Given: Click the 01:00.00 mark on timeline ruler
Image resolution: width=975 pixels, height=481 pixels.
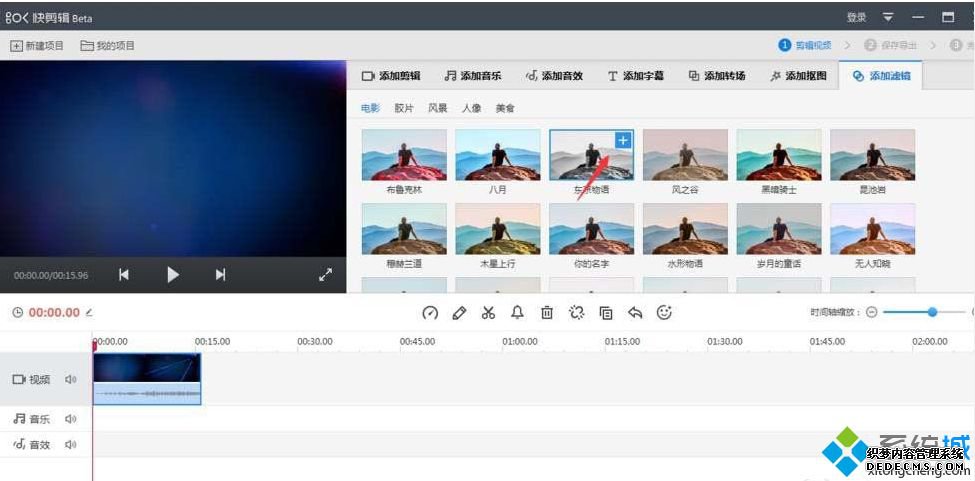Looking at the screenshot, I should tap(520, 341).
